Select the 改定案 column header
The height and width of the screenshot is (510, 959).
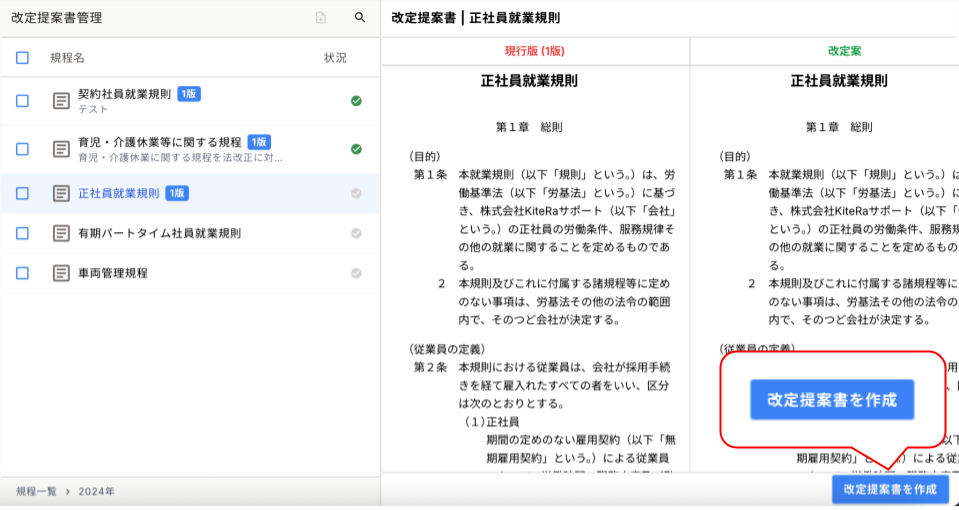pyautogui.click(x=844, y=50)
